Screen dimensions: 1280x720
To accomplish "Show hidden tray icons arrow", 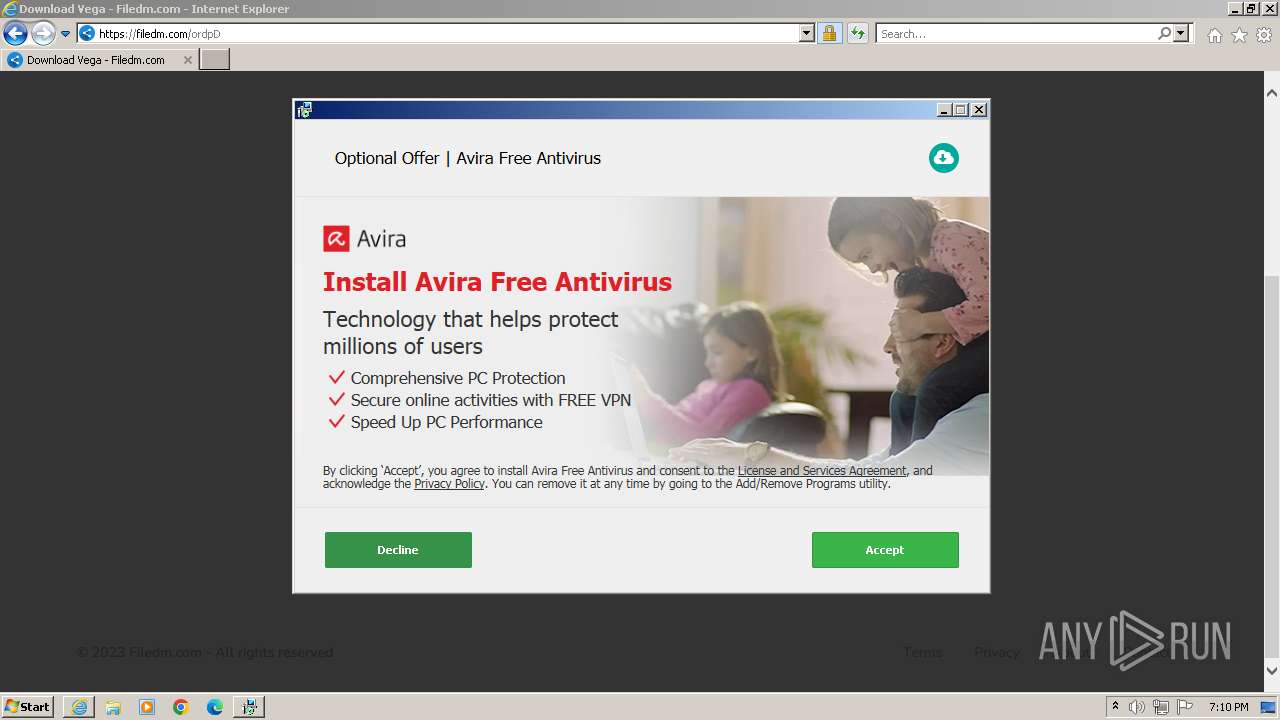I will coord(1115,707).
